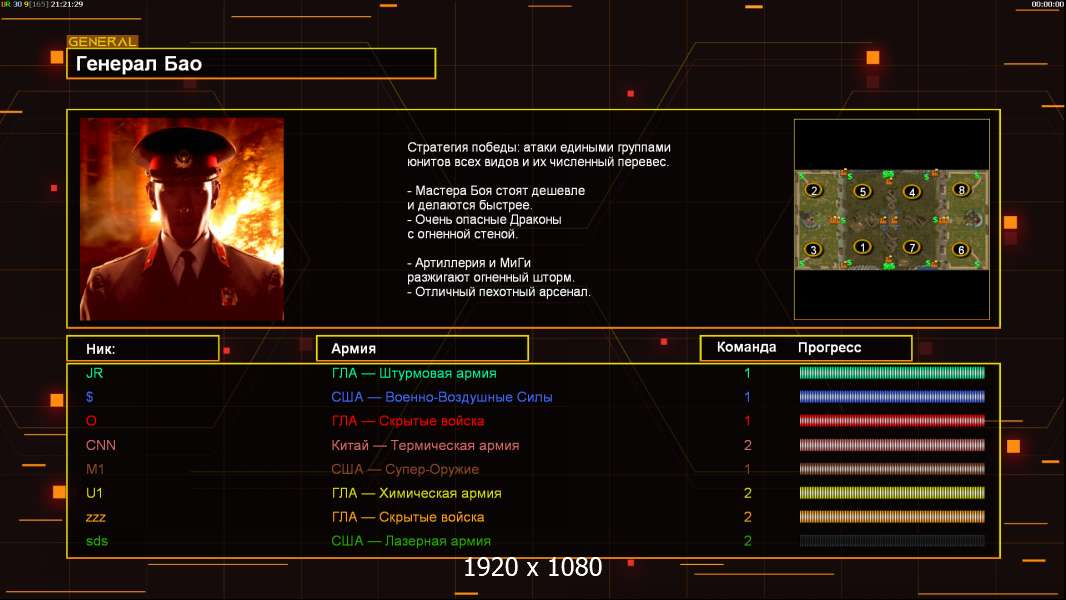Click the red progress bar for O
The width and height of the screenshot is (1066, 600).
pyautogui.click(x=892, y=421)
